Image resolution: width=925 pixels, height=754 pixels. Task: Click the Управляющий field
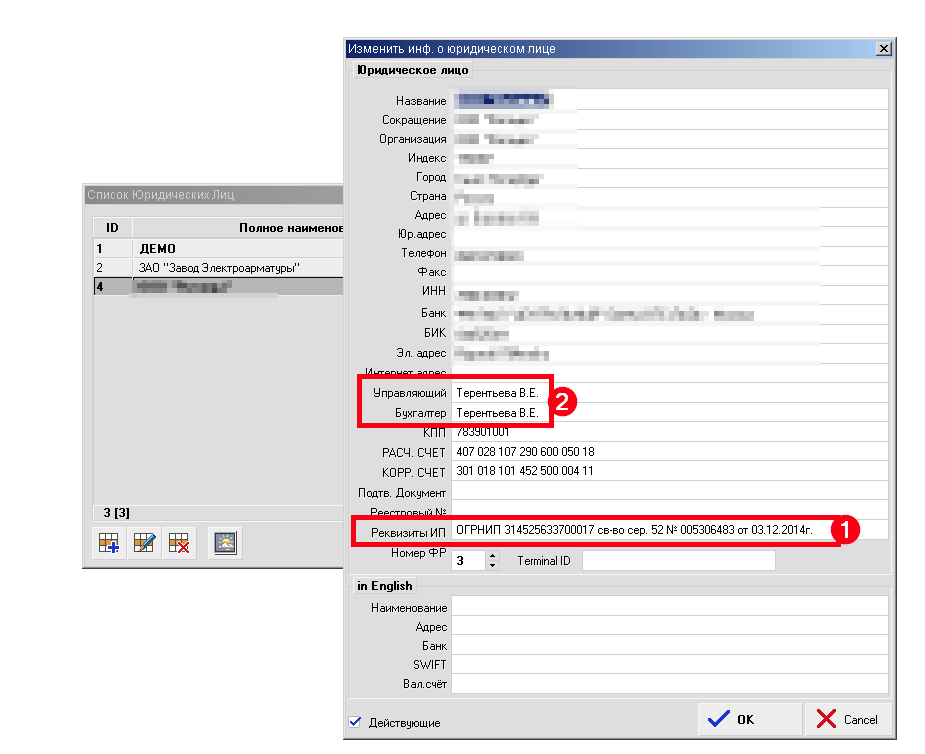(668, 393)
